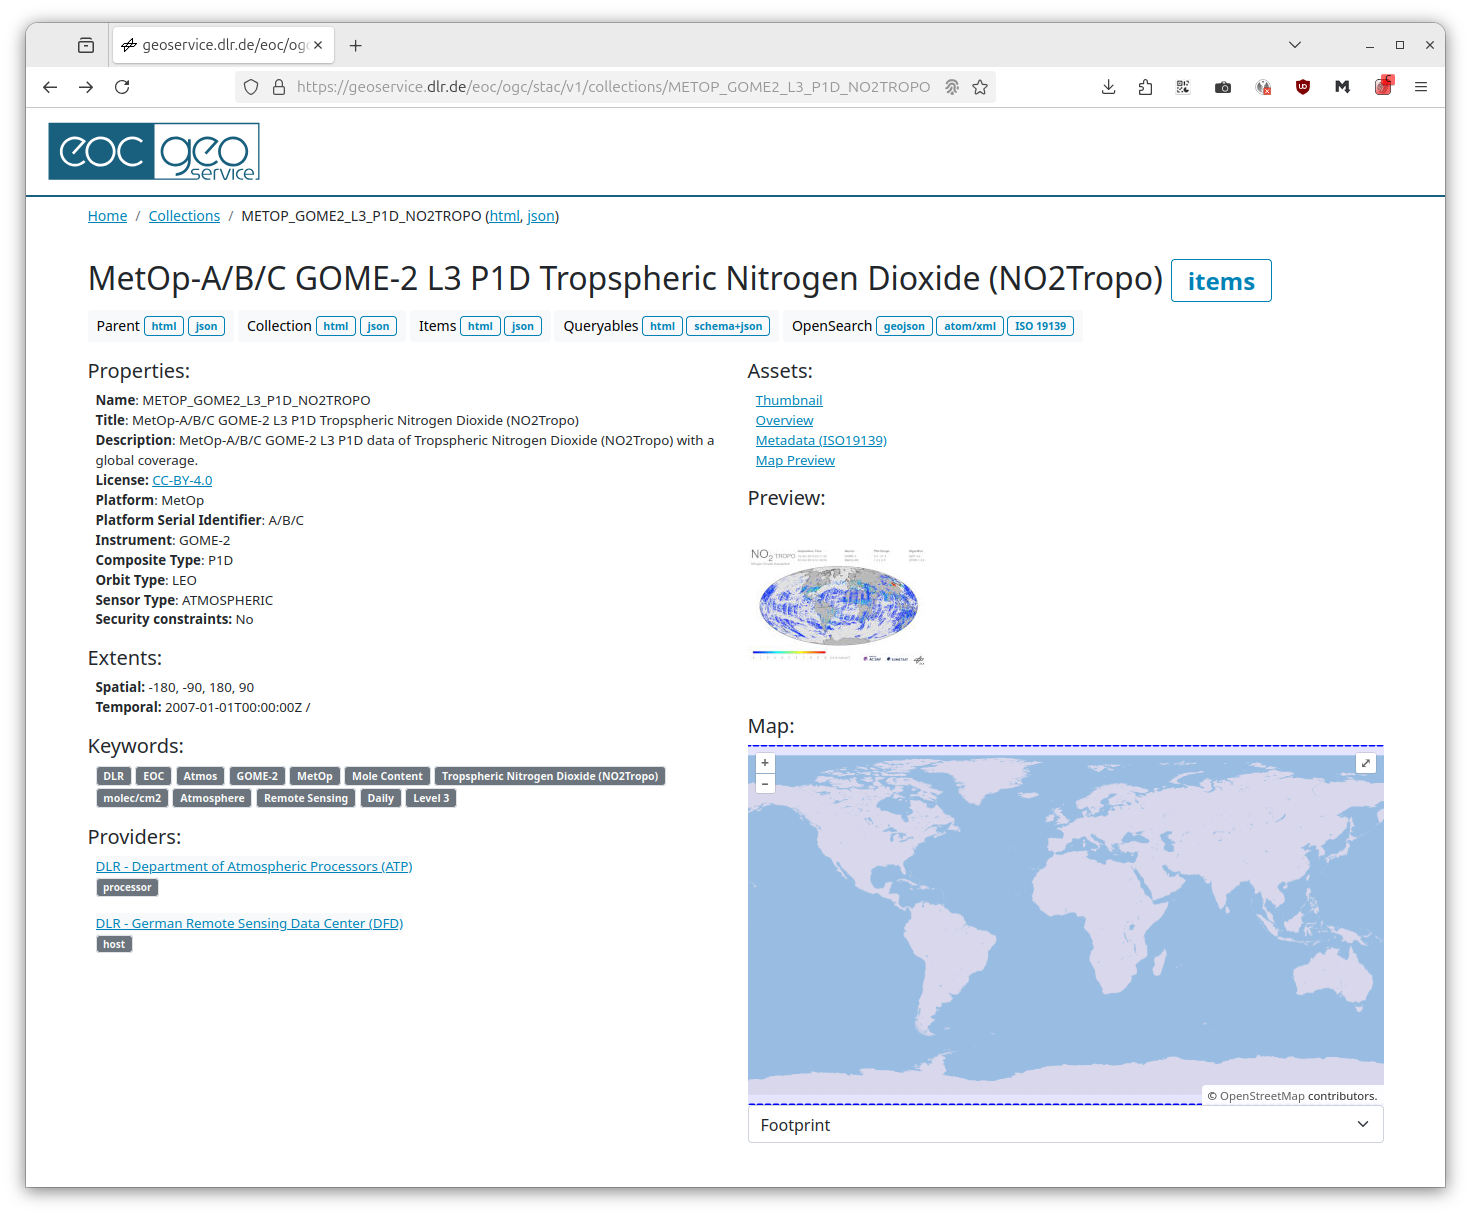The width and height of the screenshot is (1471, 1216).
Task: View Items in html format
Action: coord(480,326)
